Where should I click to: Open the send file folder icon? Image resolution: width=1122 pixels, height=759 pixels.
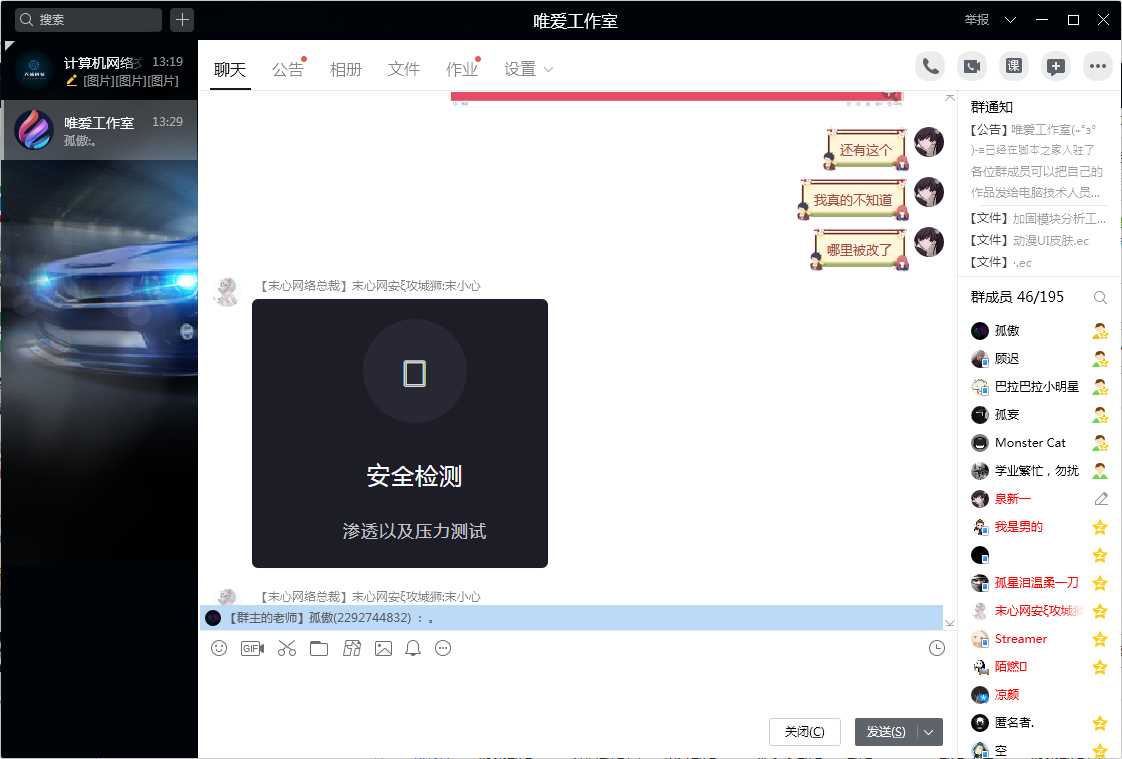click(319, 648)
